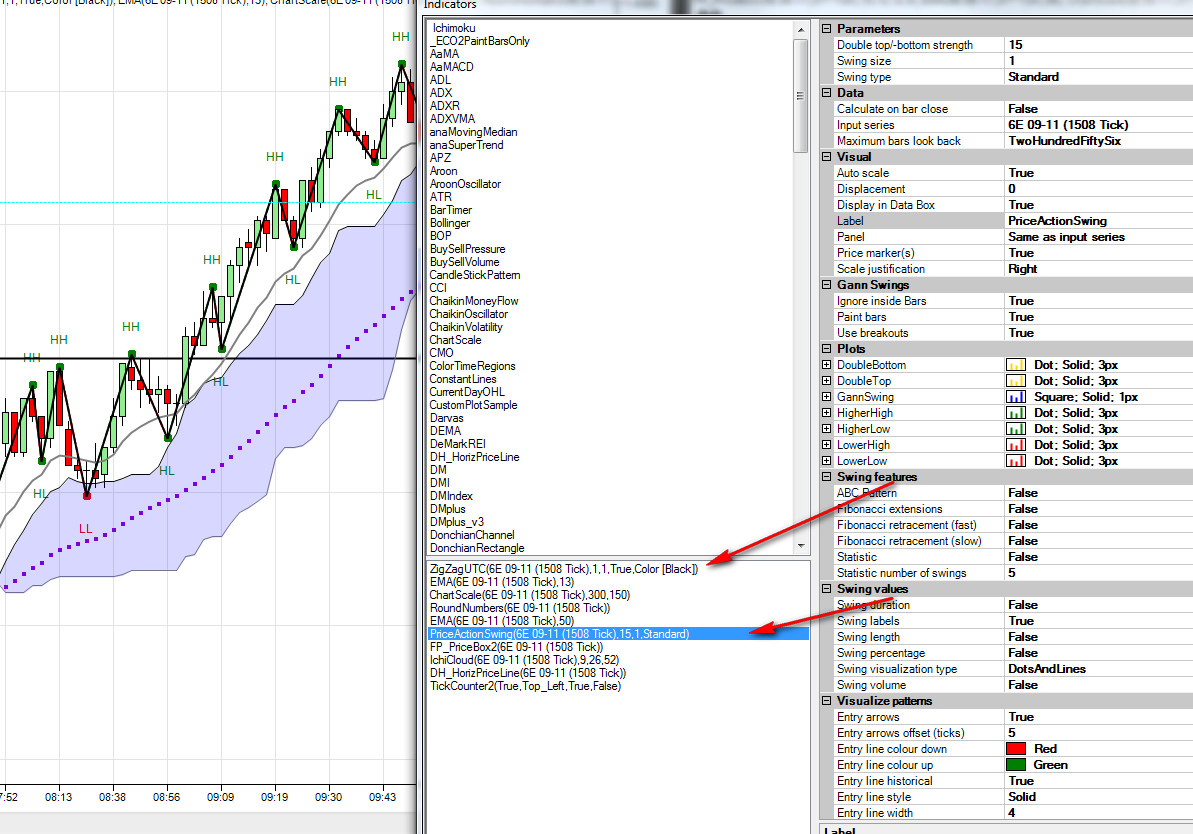Open Maximum bars look back dropdown
1193x834 pixels.
tap(1099, 141)
